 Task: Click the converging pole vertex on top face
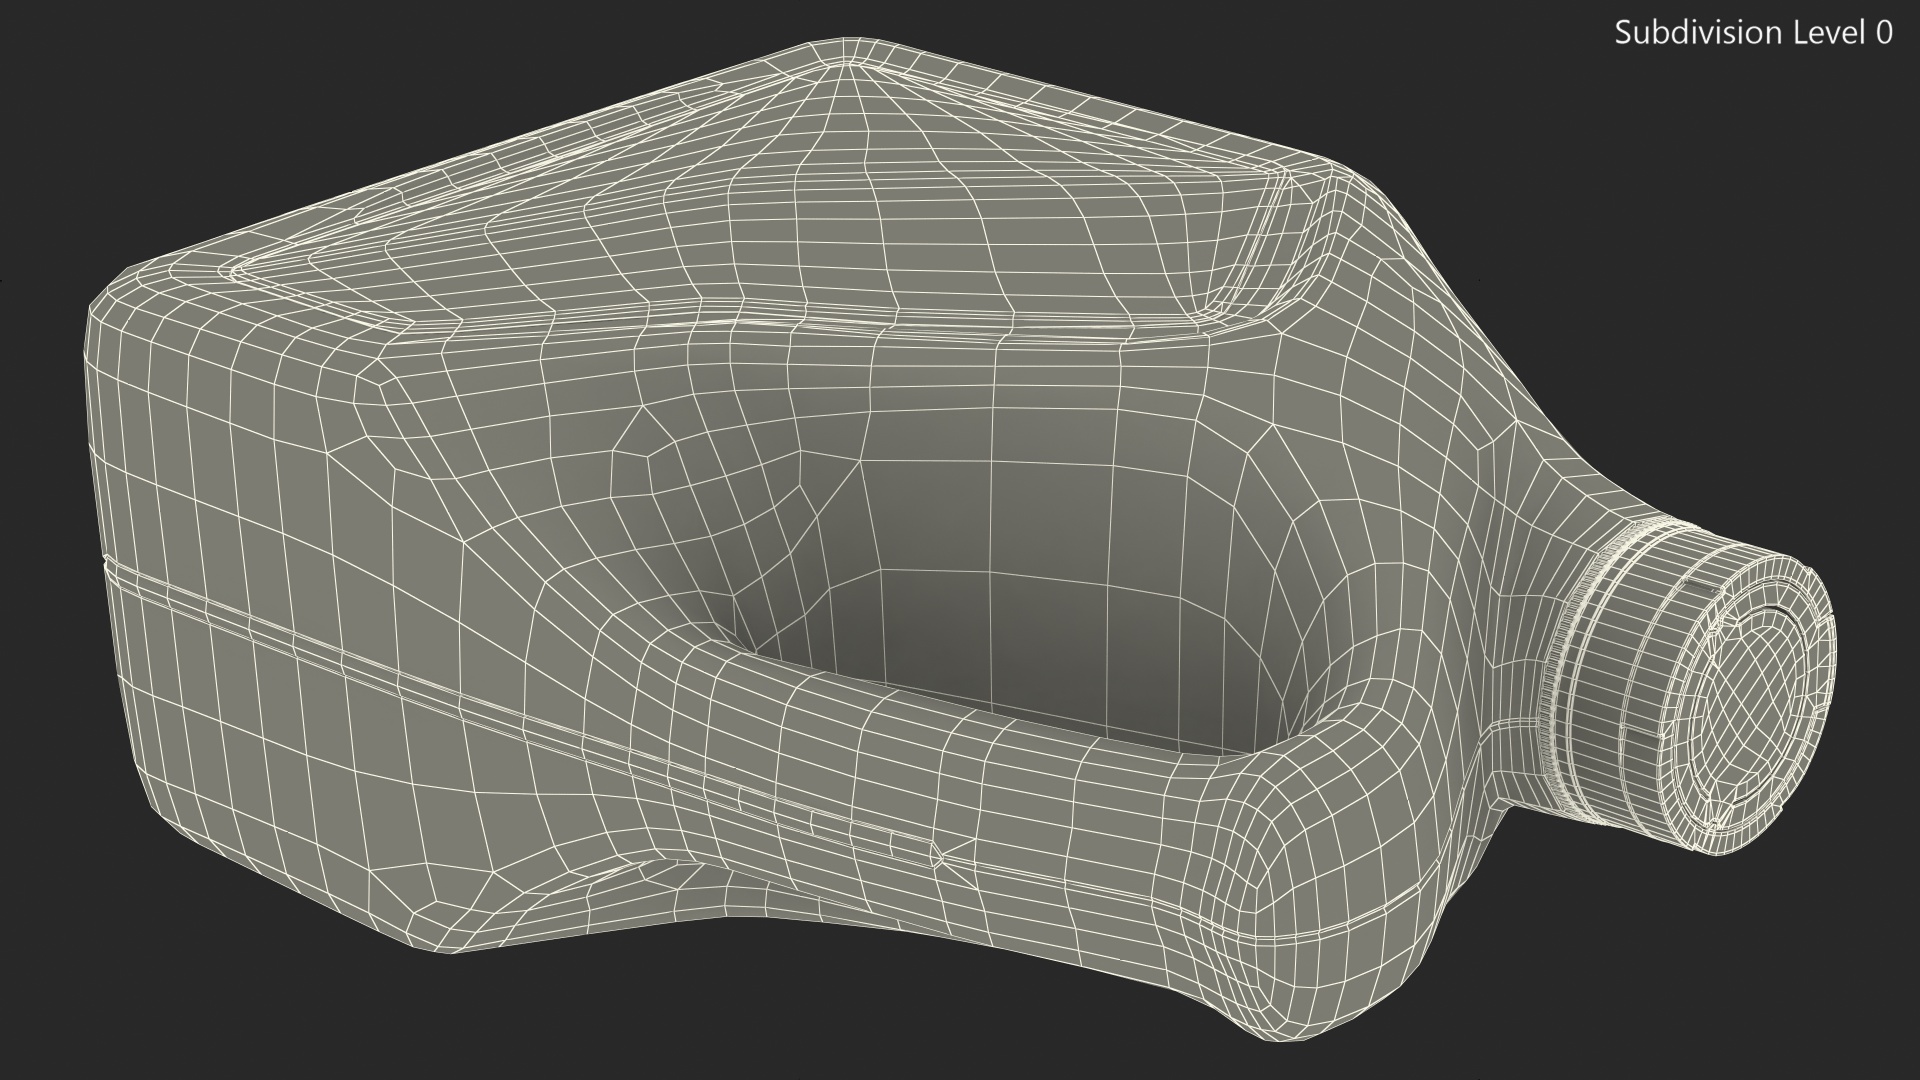pos(849,65)
